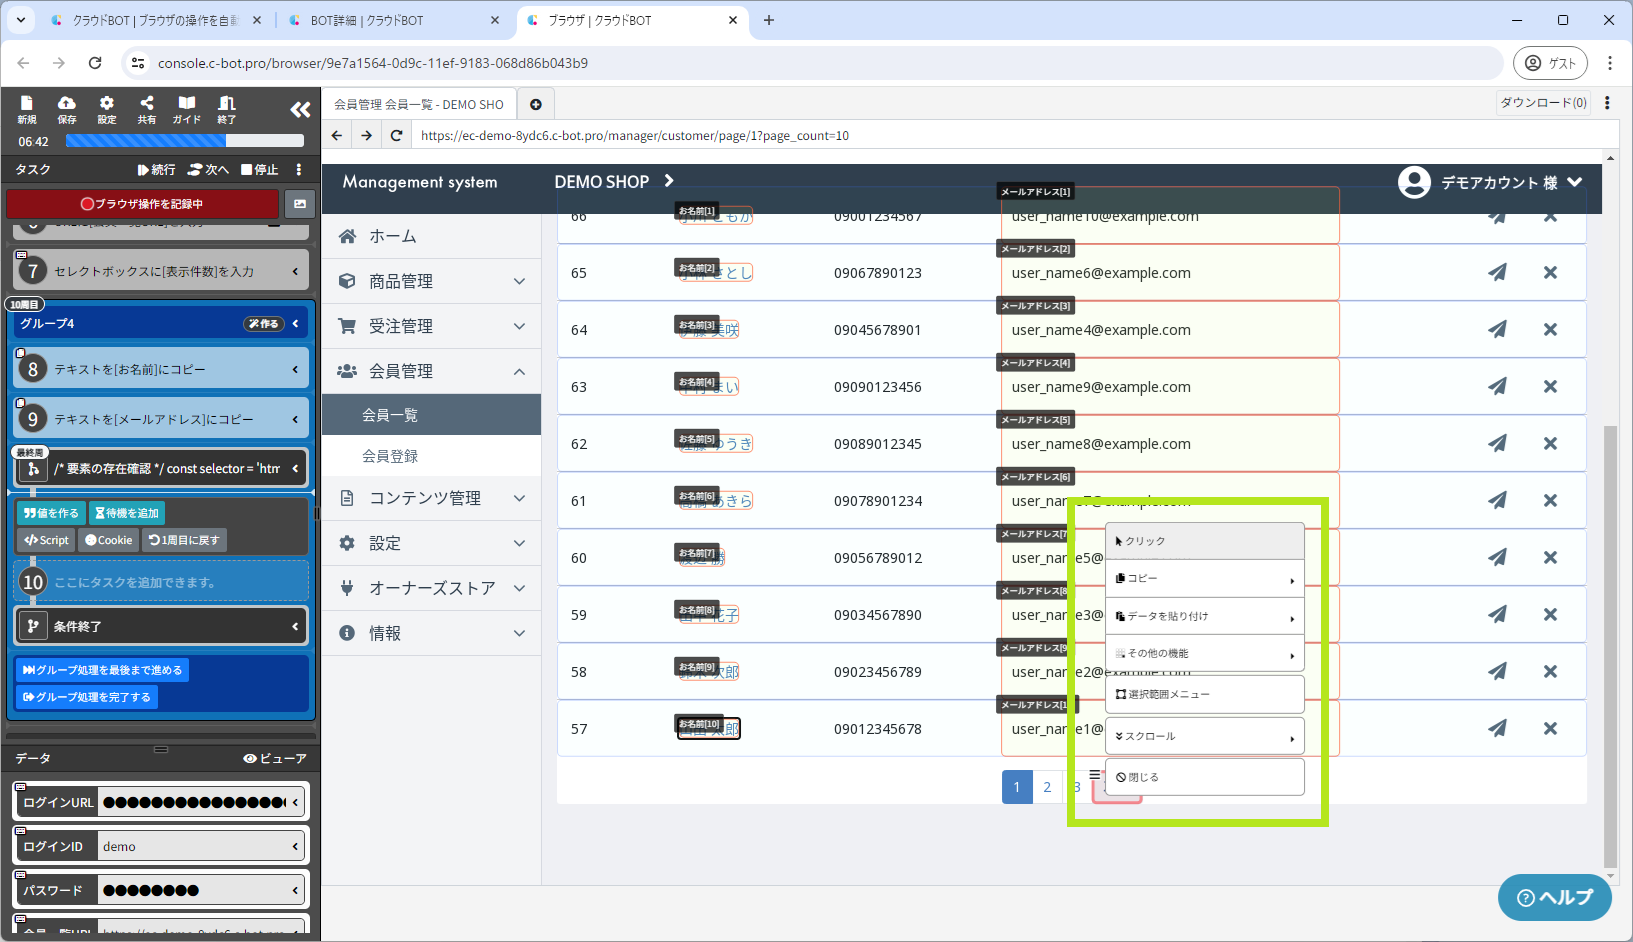The height and width of the screenshot is (942, 1633).
Task: Expand the コンテンツ管理 menu
Action: (431, 498)
